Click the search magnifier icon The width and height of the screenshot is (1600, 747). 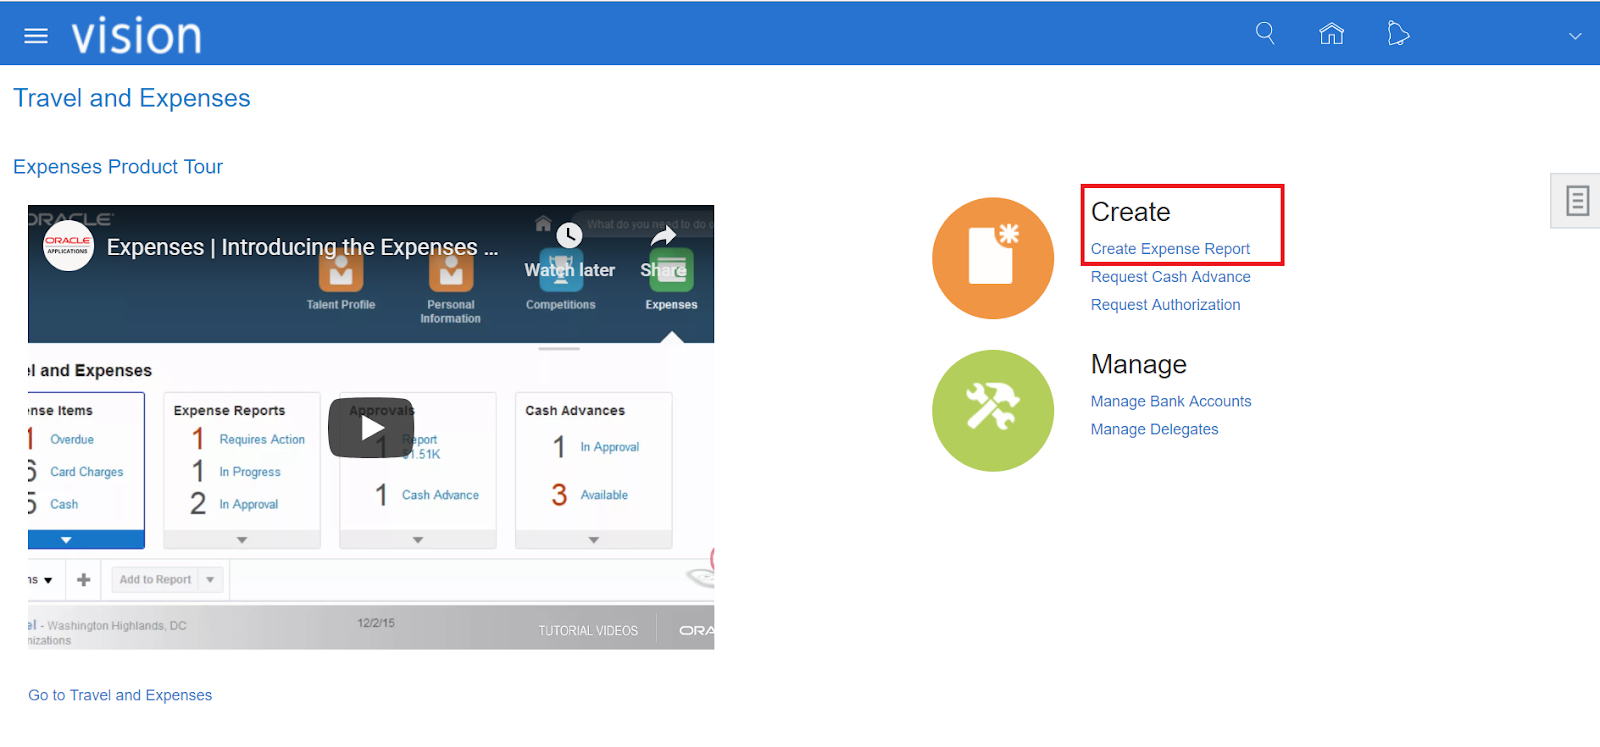coord(1265,33)
